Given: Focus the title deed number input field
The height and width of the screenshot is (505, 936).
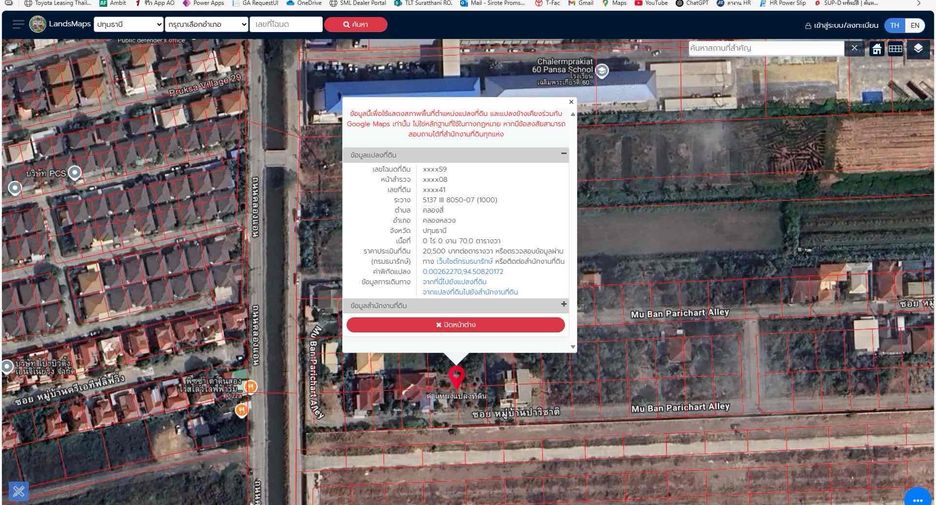Looking at the screenshot, I should point(286,24).
